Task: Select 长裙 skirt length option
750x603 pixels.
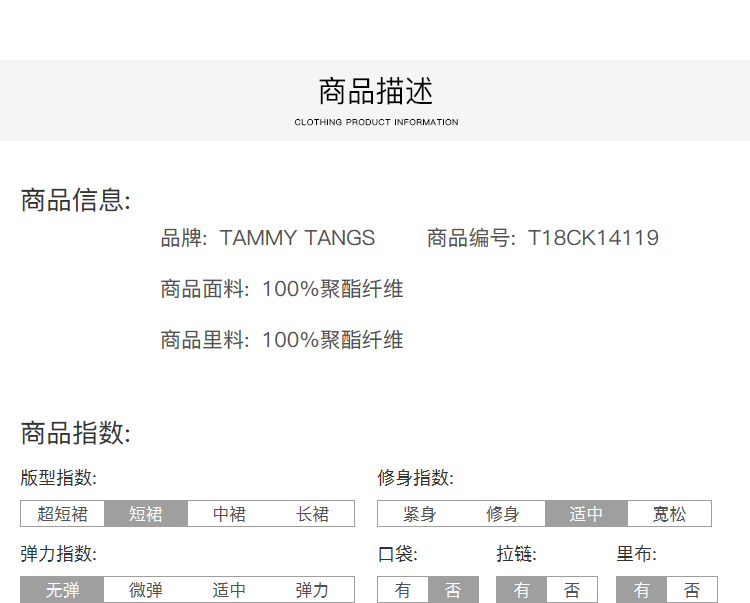Action: (x=312, y=514)
